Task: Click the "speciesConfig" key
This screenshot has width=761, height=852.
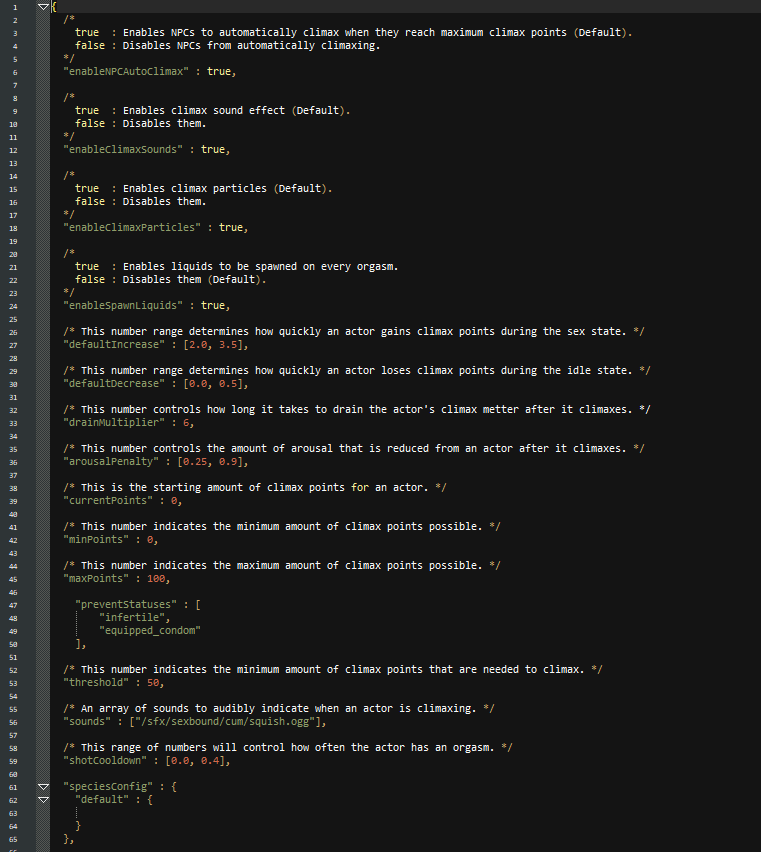Action: 108,787
